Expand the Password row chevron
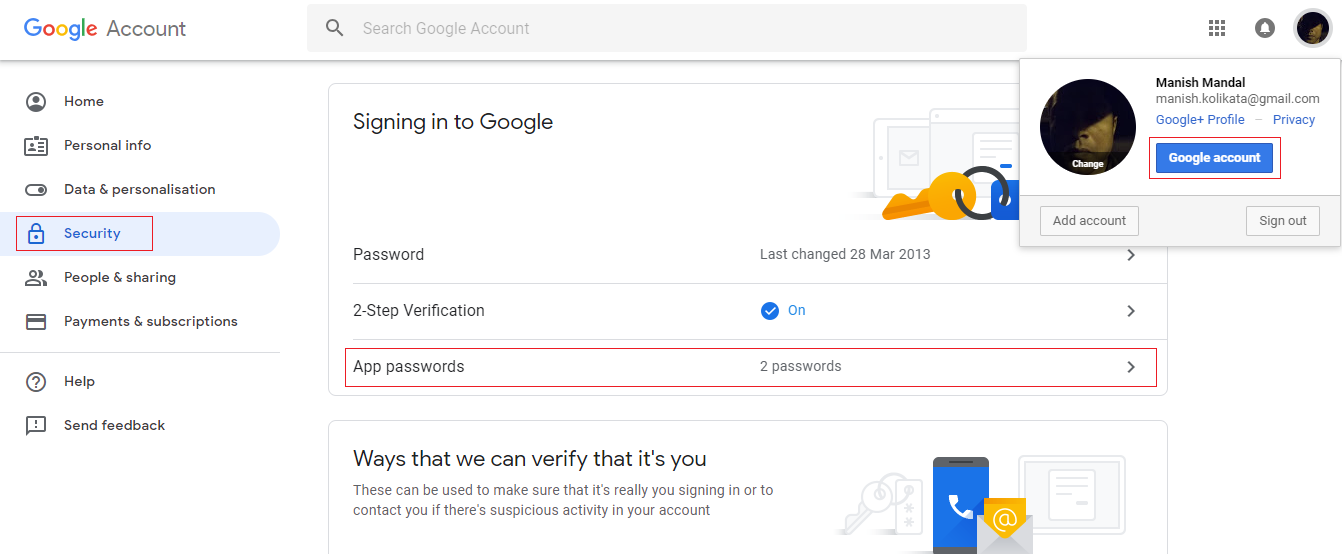Image resolution: width=1342 pixels, height=554 pixels. pos(1131,255)
